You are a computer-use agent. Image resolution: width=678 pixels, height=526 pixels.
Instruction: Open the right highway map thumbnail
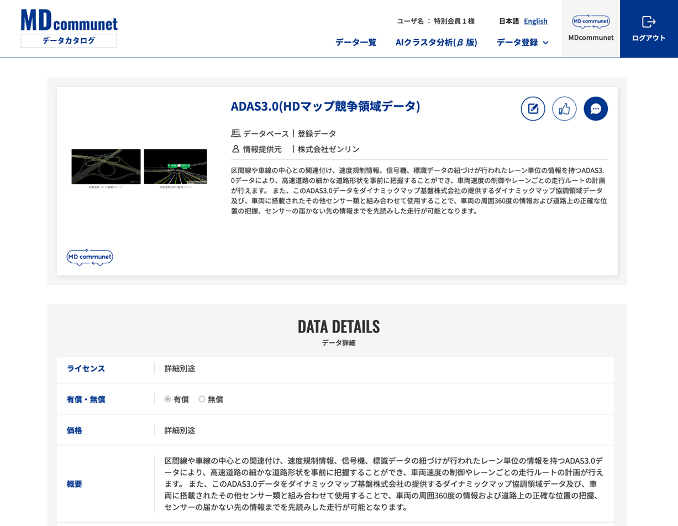coord(175,170)
